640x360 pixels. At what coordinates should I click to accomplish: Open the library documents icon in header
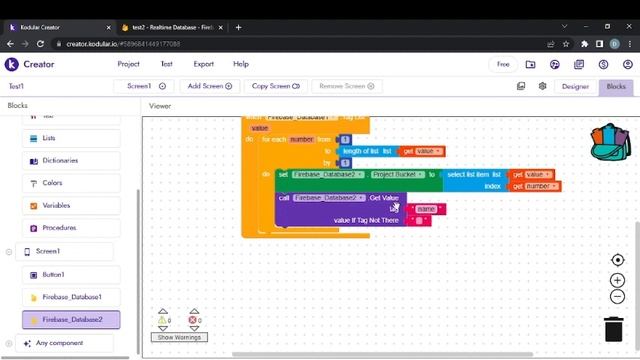[x=579, y=64]
